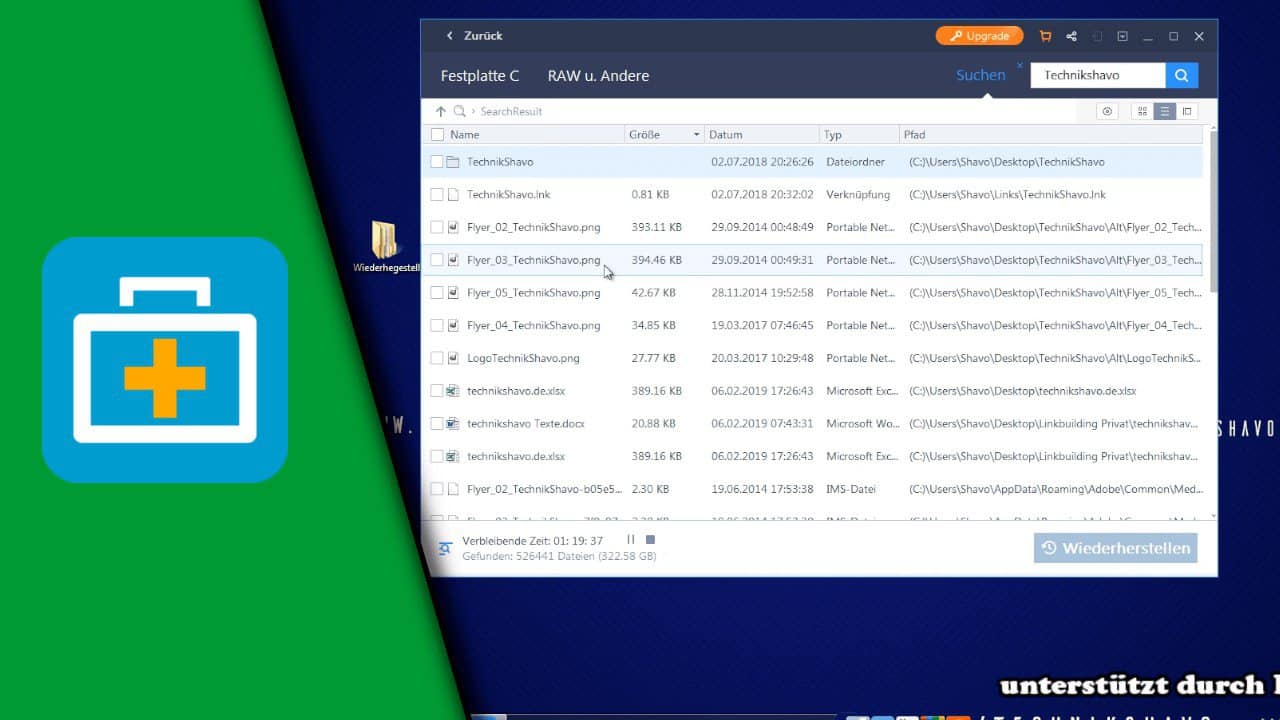Screen dimensions: 1280x720
Task: Click the back chevron next to Zurück
Action: click(450, 36)
